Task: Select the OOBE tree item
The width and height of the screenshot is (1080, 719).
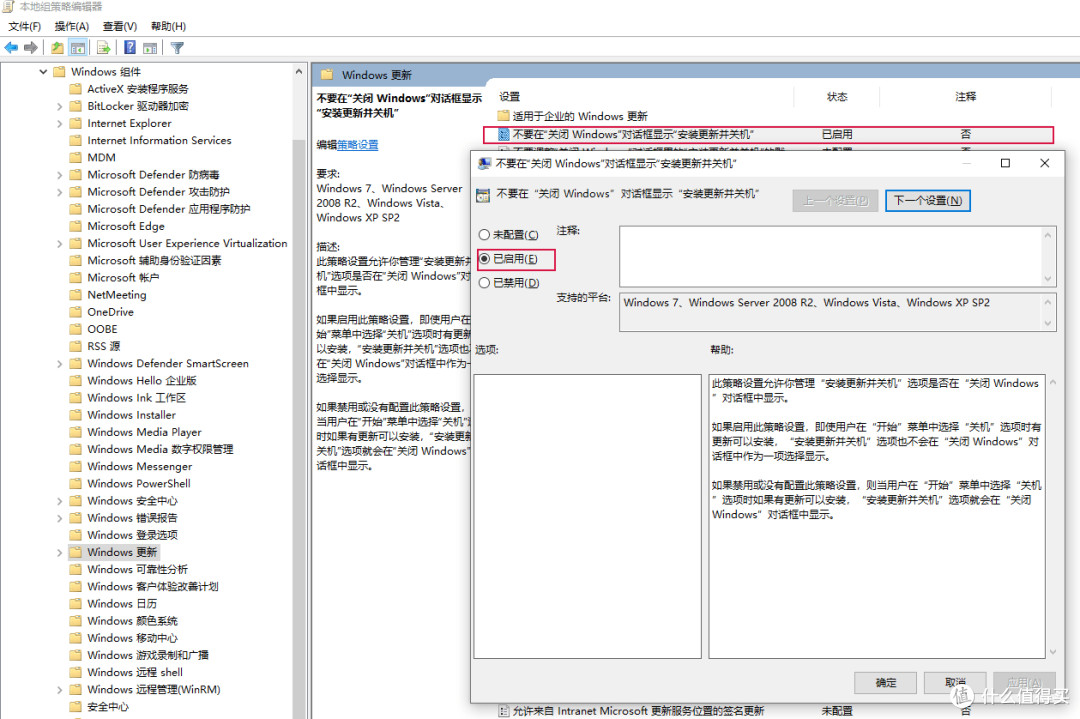Action: (102, 329)
